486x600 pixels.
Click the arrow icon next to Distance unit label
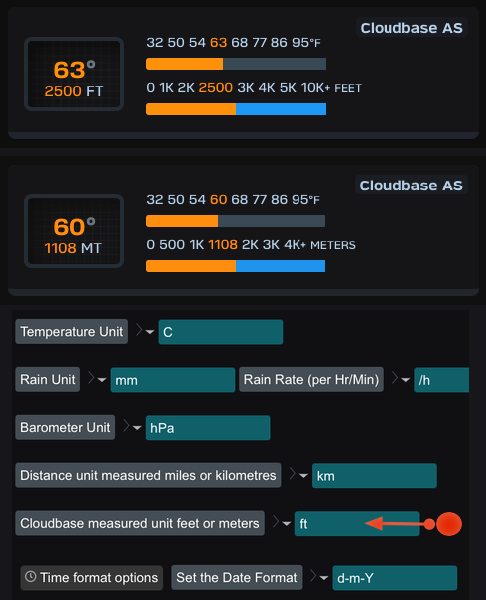click(298, 474)
